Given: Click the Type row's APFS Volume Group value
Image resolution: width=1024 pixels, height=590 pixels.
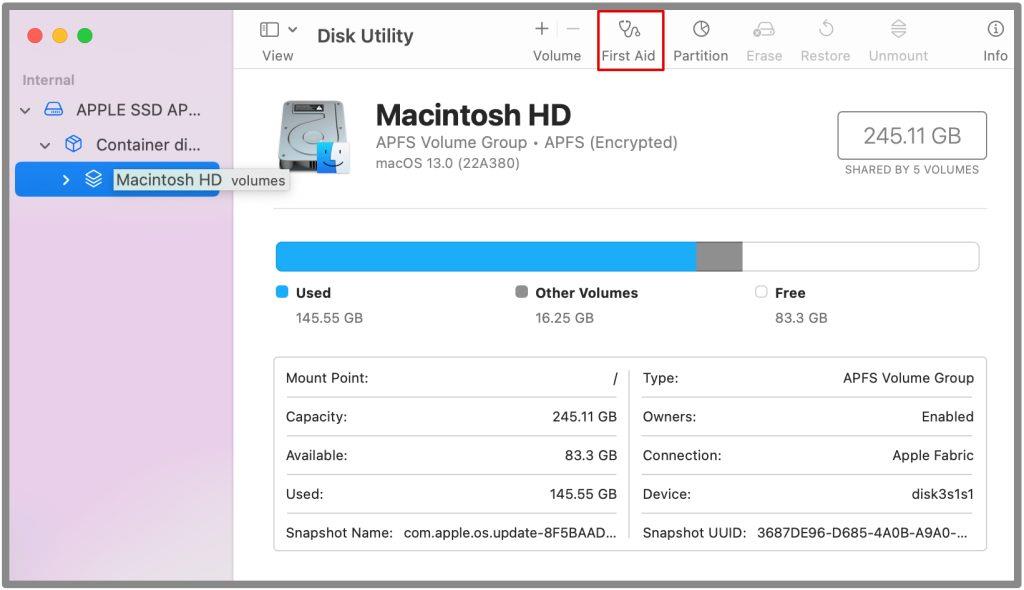Looking at the screenshot, I should pyautogui.click(x=908, y=378).
